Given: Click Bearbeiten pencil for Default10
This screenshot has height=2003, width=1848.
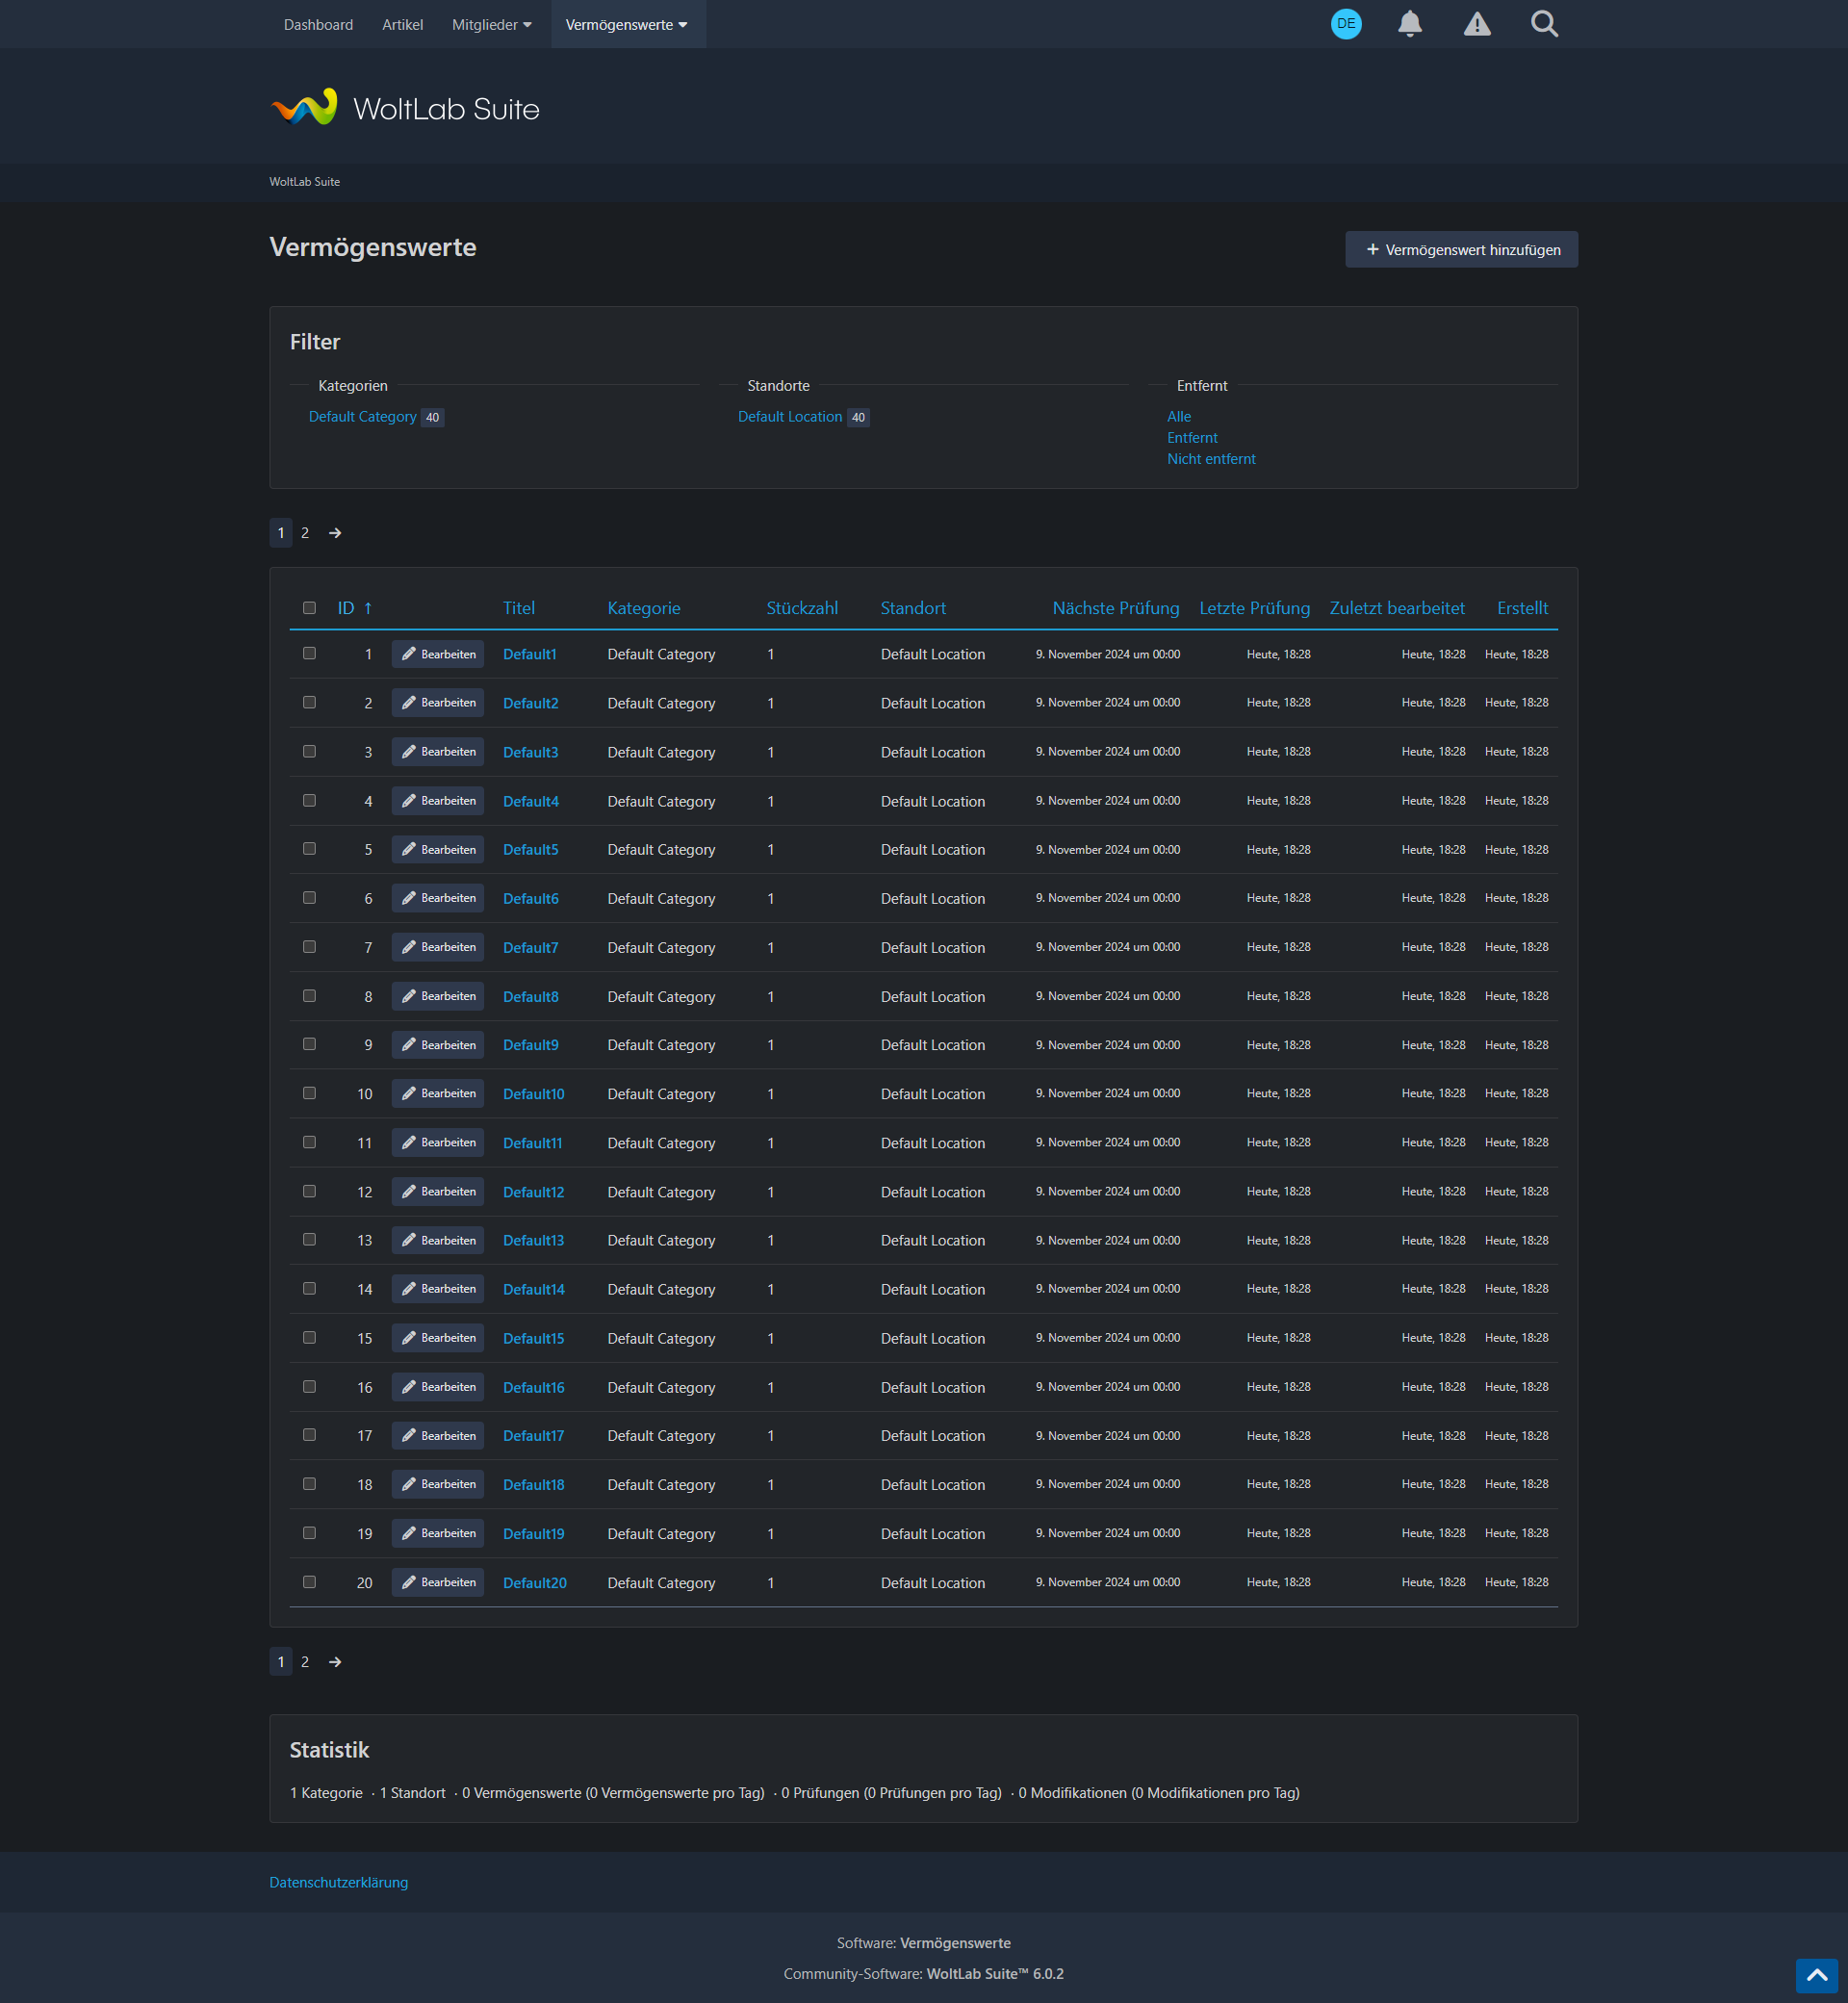Looking at the screenshot, I should 438,1094.
